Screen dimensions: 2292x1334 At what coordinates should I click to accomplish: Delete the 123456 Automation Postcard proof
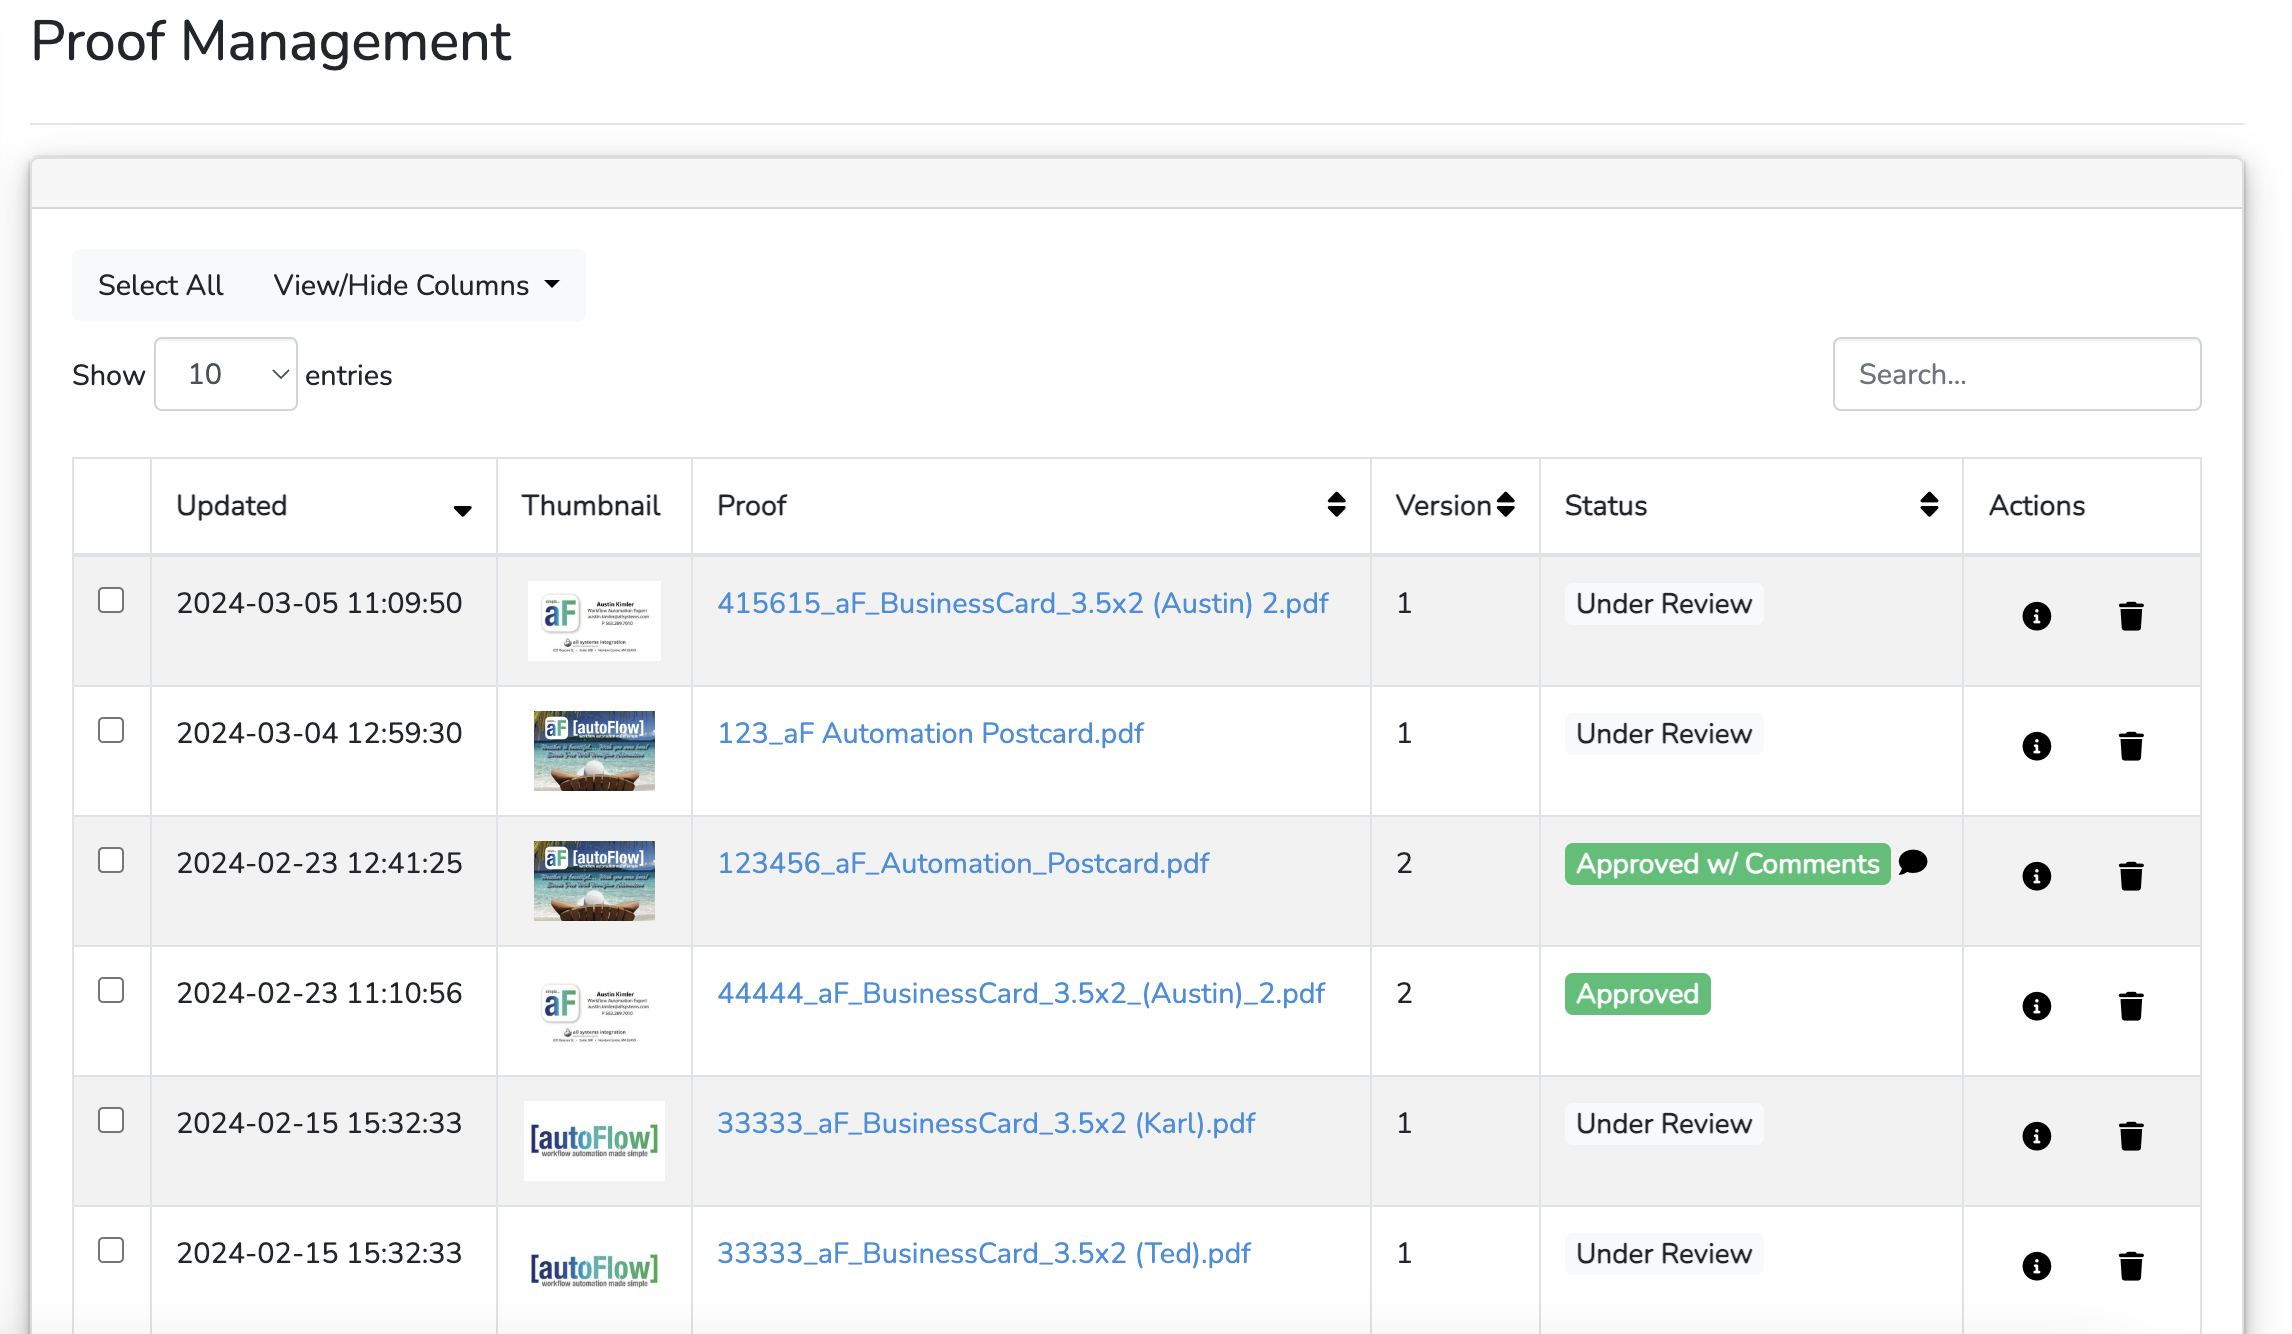click(x=2131, y=876)
